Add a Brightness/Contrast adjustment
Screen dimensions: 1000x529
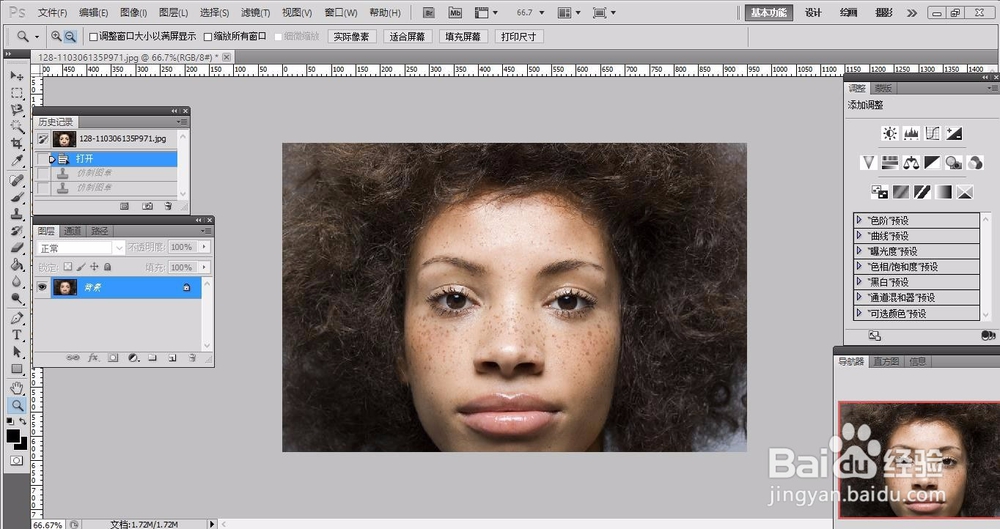pos(890,133)
